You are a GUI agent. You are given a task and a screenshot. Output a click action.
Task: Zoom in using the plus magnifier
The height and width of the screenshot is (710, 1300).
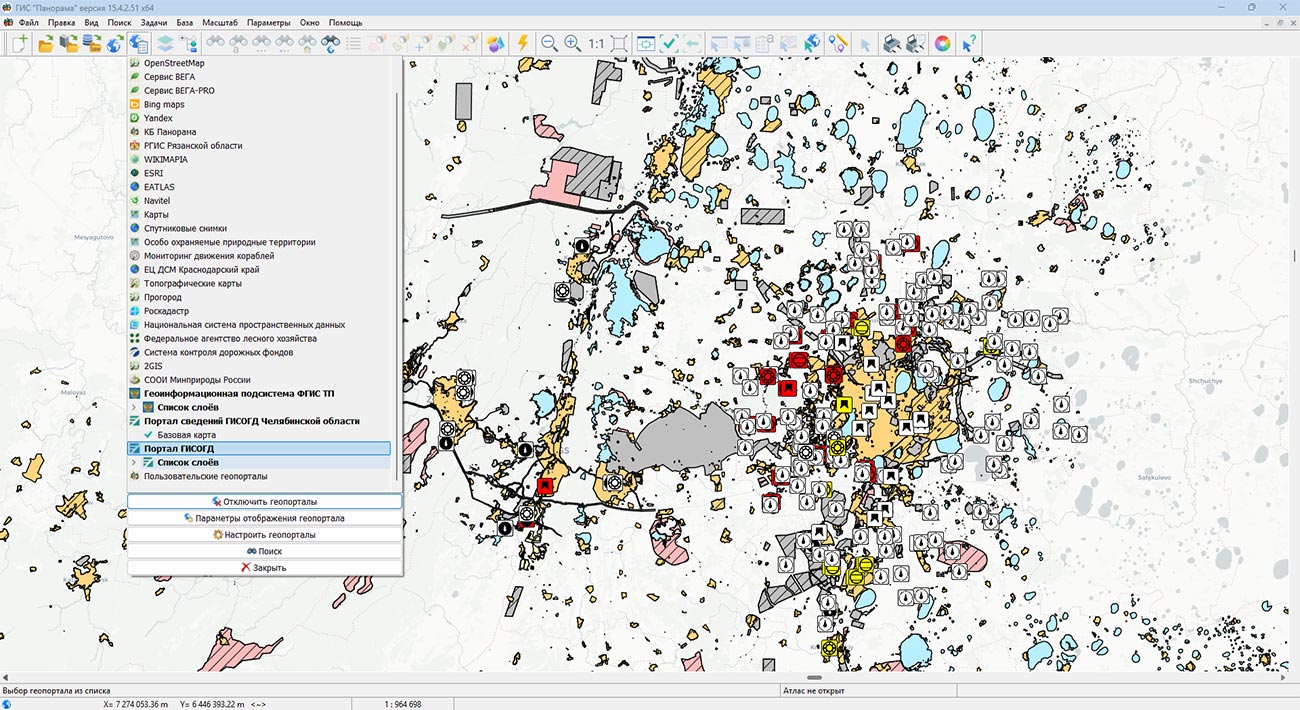click(572, 43)
